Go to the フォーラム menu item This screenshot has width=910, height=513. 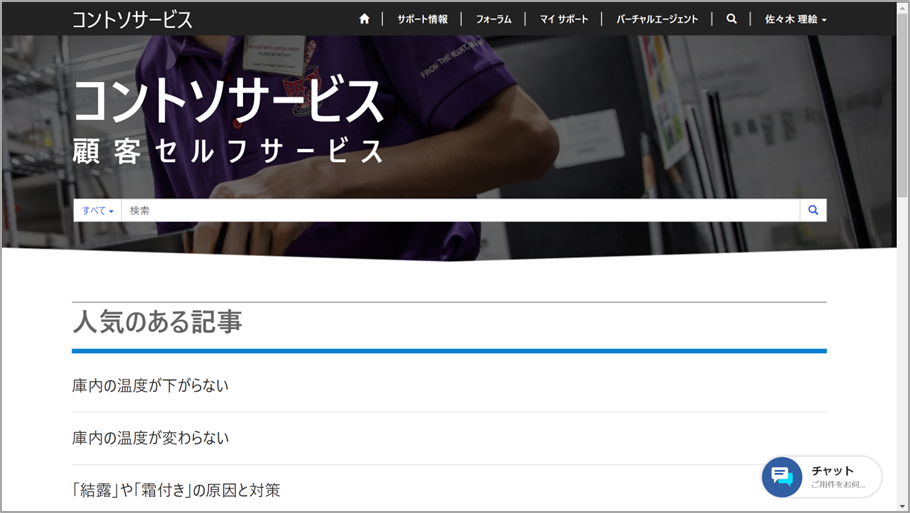tap(493, 19)
